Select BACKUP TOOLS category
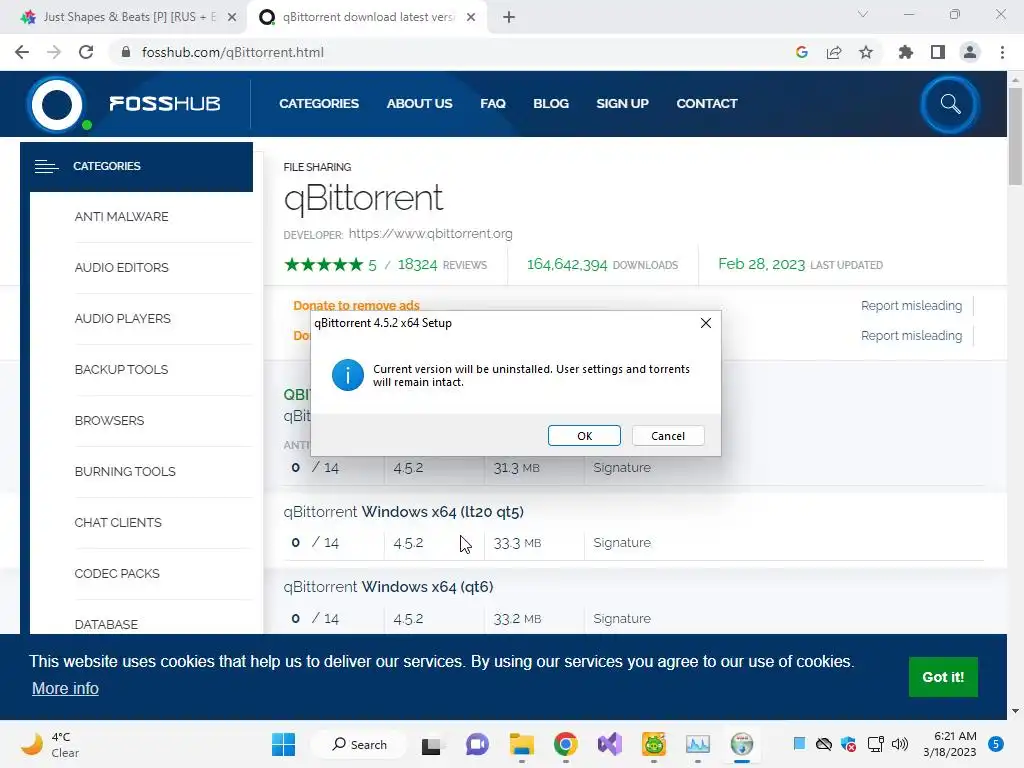The height and width of the screenshot is (768, 1024). [x=121, y=370]
